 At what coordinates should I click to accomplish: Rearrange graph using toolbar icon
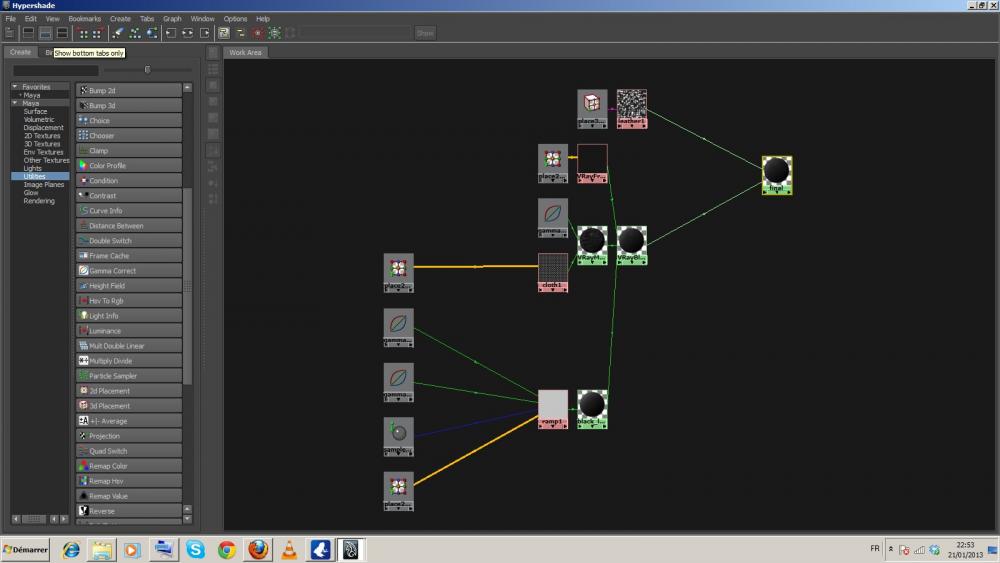click(135, 33)
